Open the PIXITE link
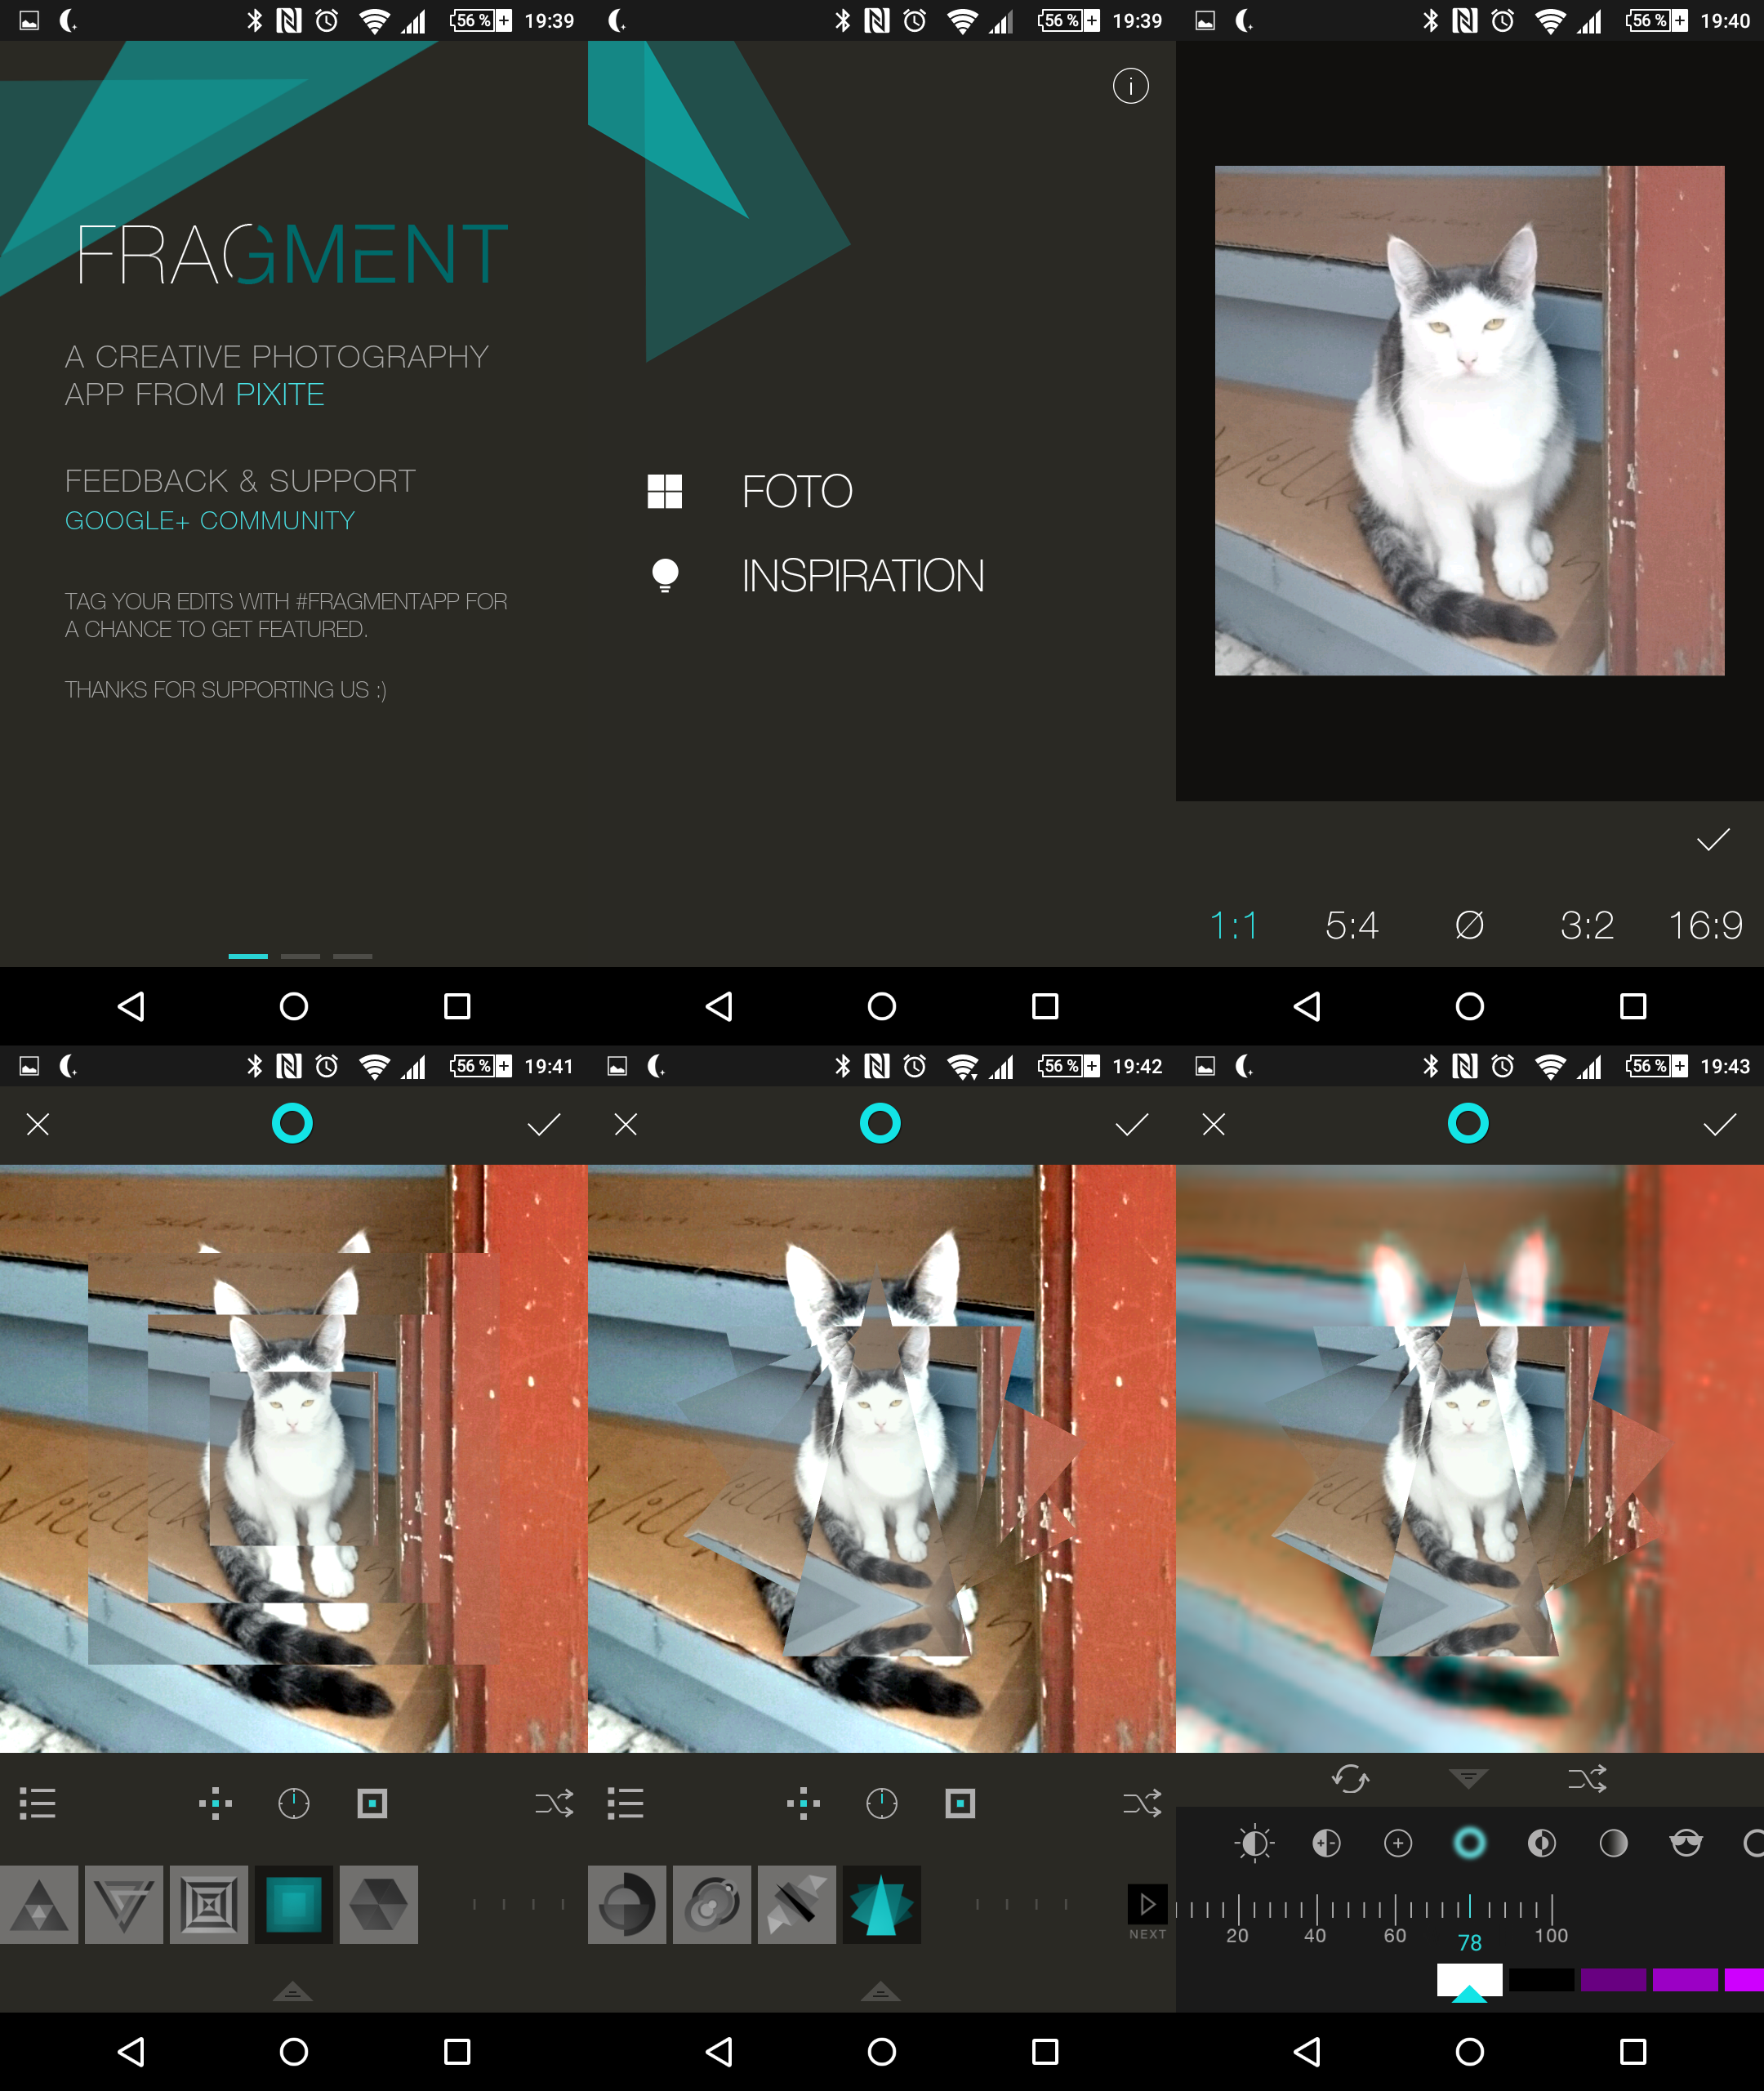This screenshot has width=1764, height=2091. pyautogui.click(x=280, y=395)
